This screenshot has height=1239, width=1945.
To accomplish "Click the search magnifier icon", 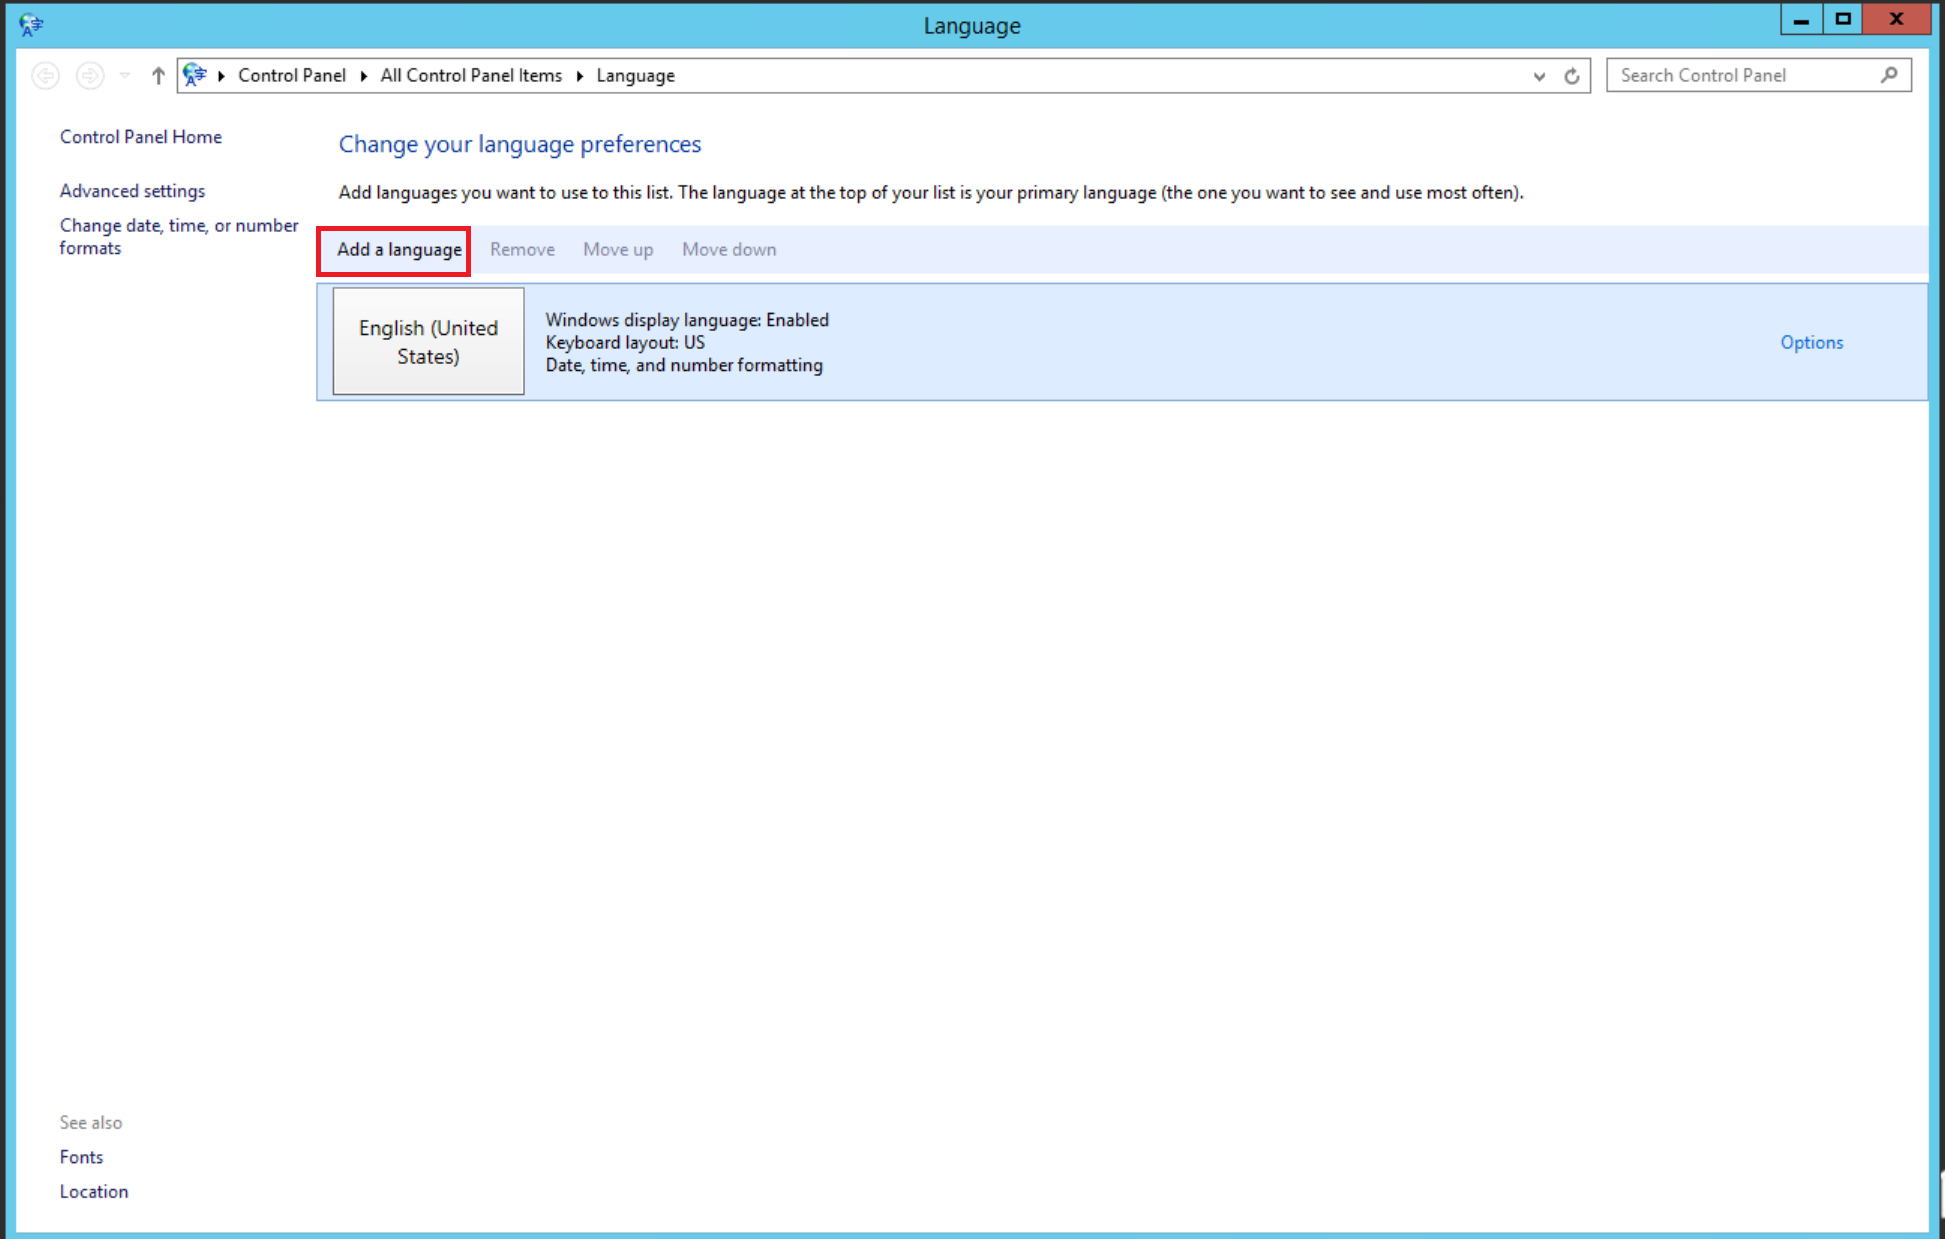I will pyautogui.click(x=1889, y=75).
